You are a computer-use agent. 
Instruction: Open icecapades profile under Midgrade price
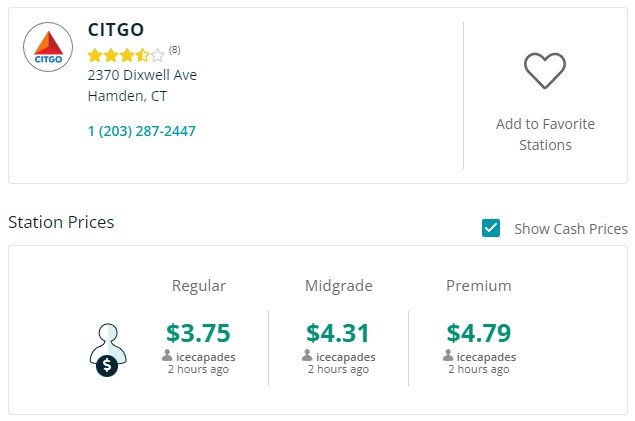coord(346,357)
